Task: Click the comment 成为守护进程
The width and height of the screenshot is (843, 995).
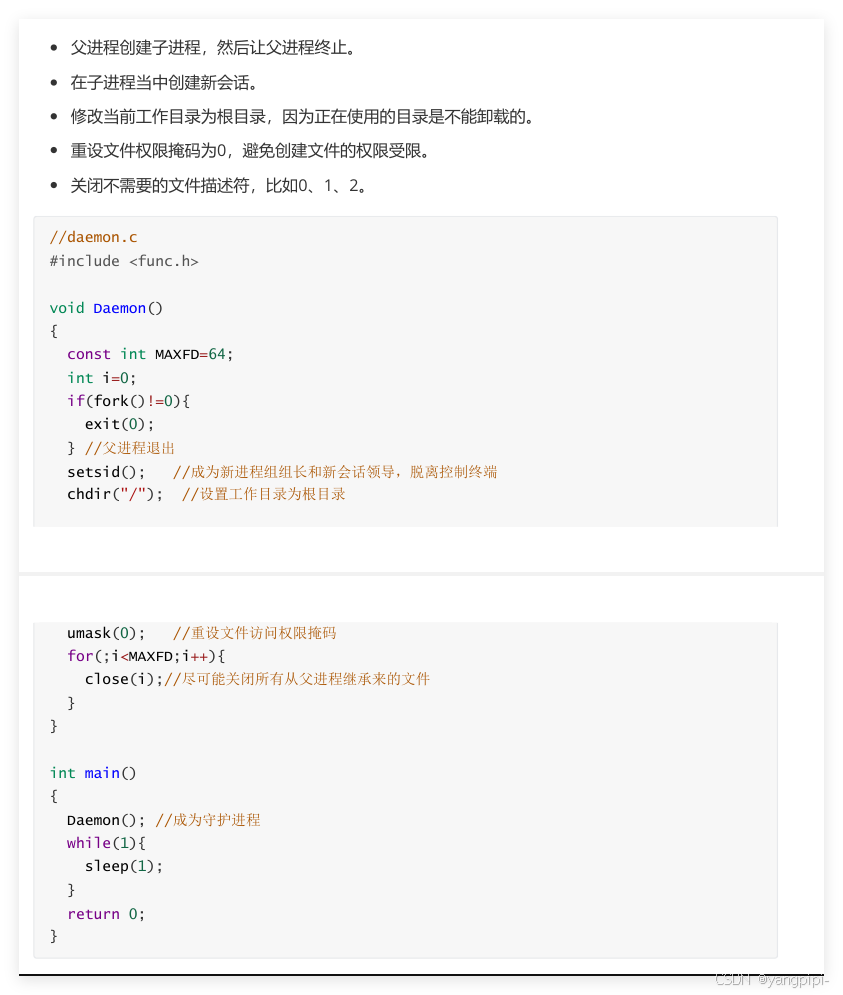Action: 208,820
